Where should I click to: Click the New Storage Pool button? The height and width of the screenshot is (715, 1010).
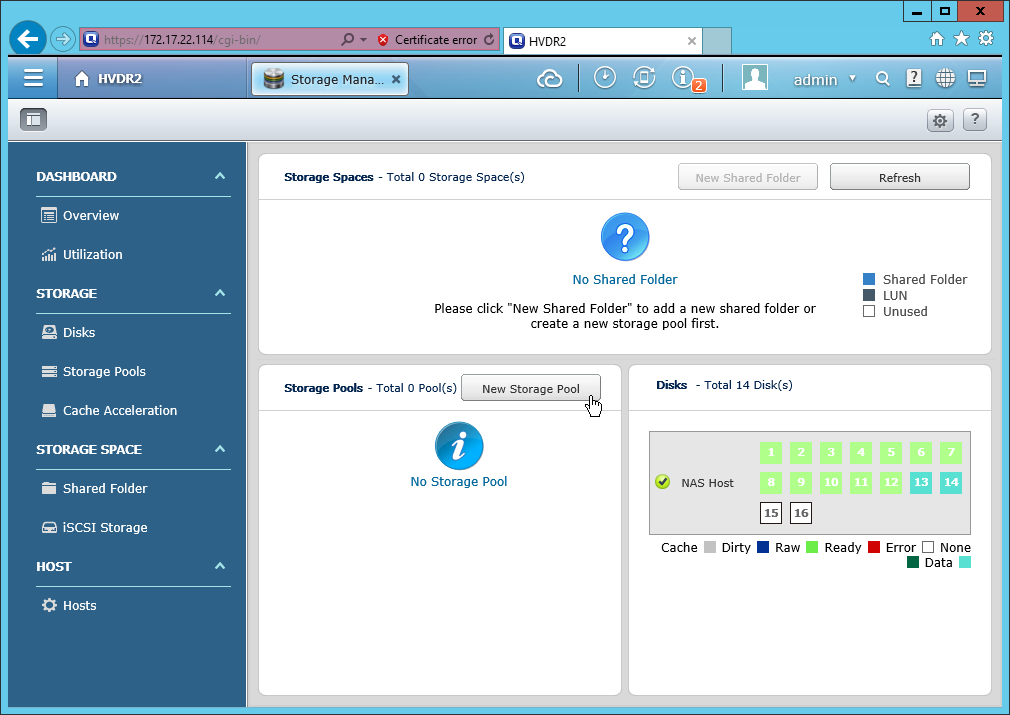(x=531, y=388)
